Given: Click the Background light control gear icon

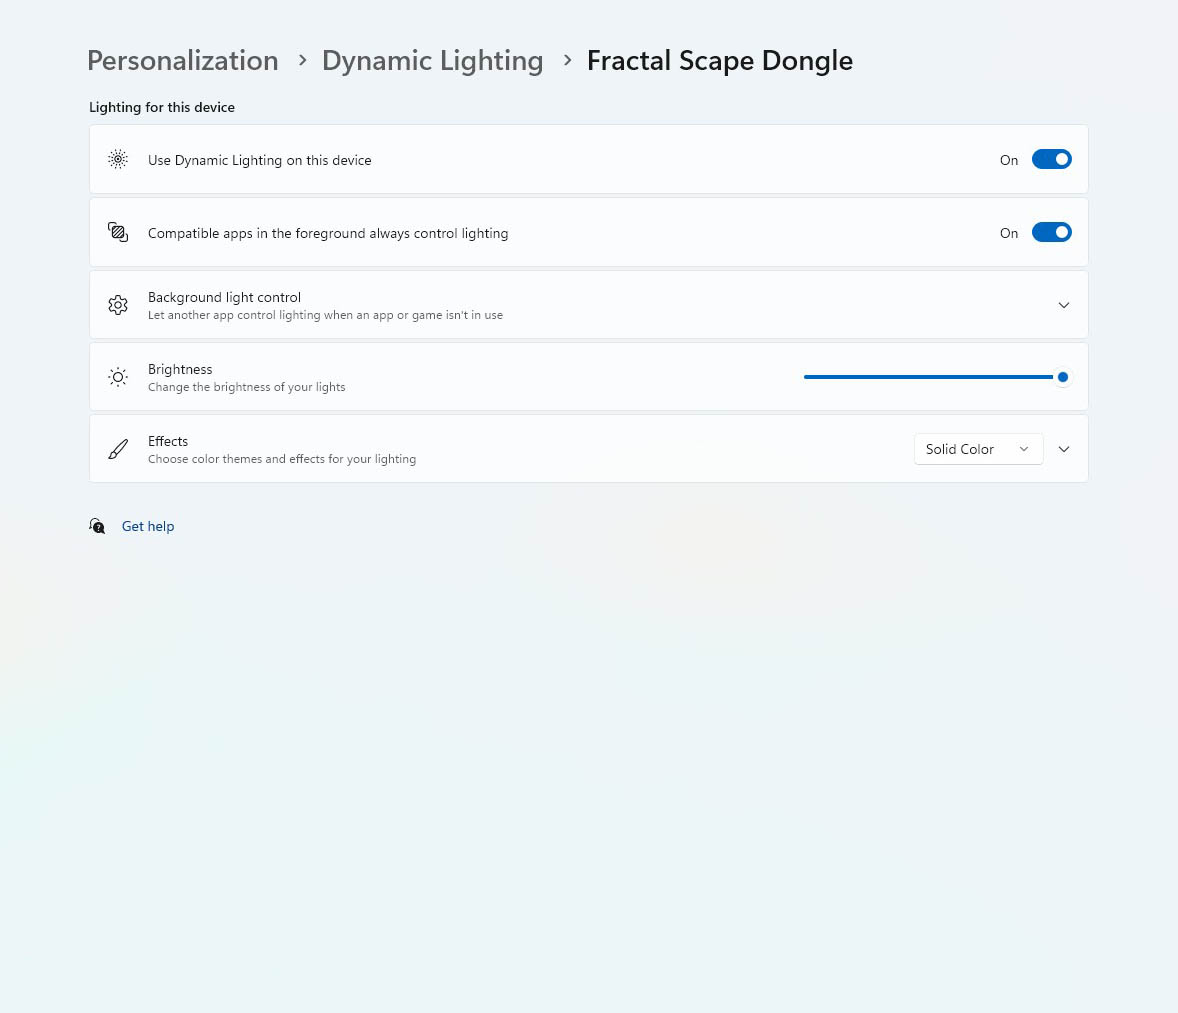Looking at the screenshot, I should point(118,305).
